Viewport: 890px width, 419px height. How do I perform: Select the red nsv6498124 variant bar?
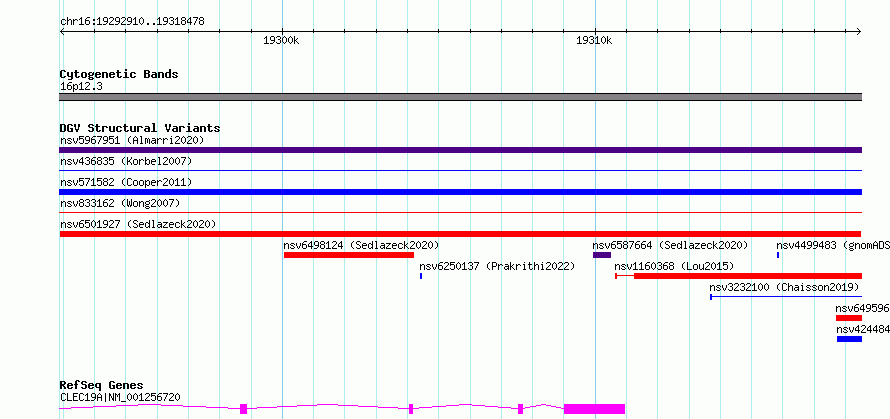tap(349, 255)
